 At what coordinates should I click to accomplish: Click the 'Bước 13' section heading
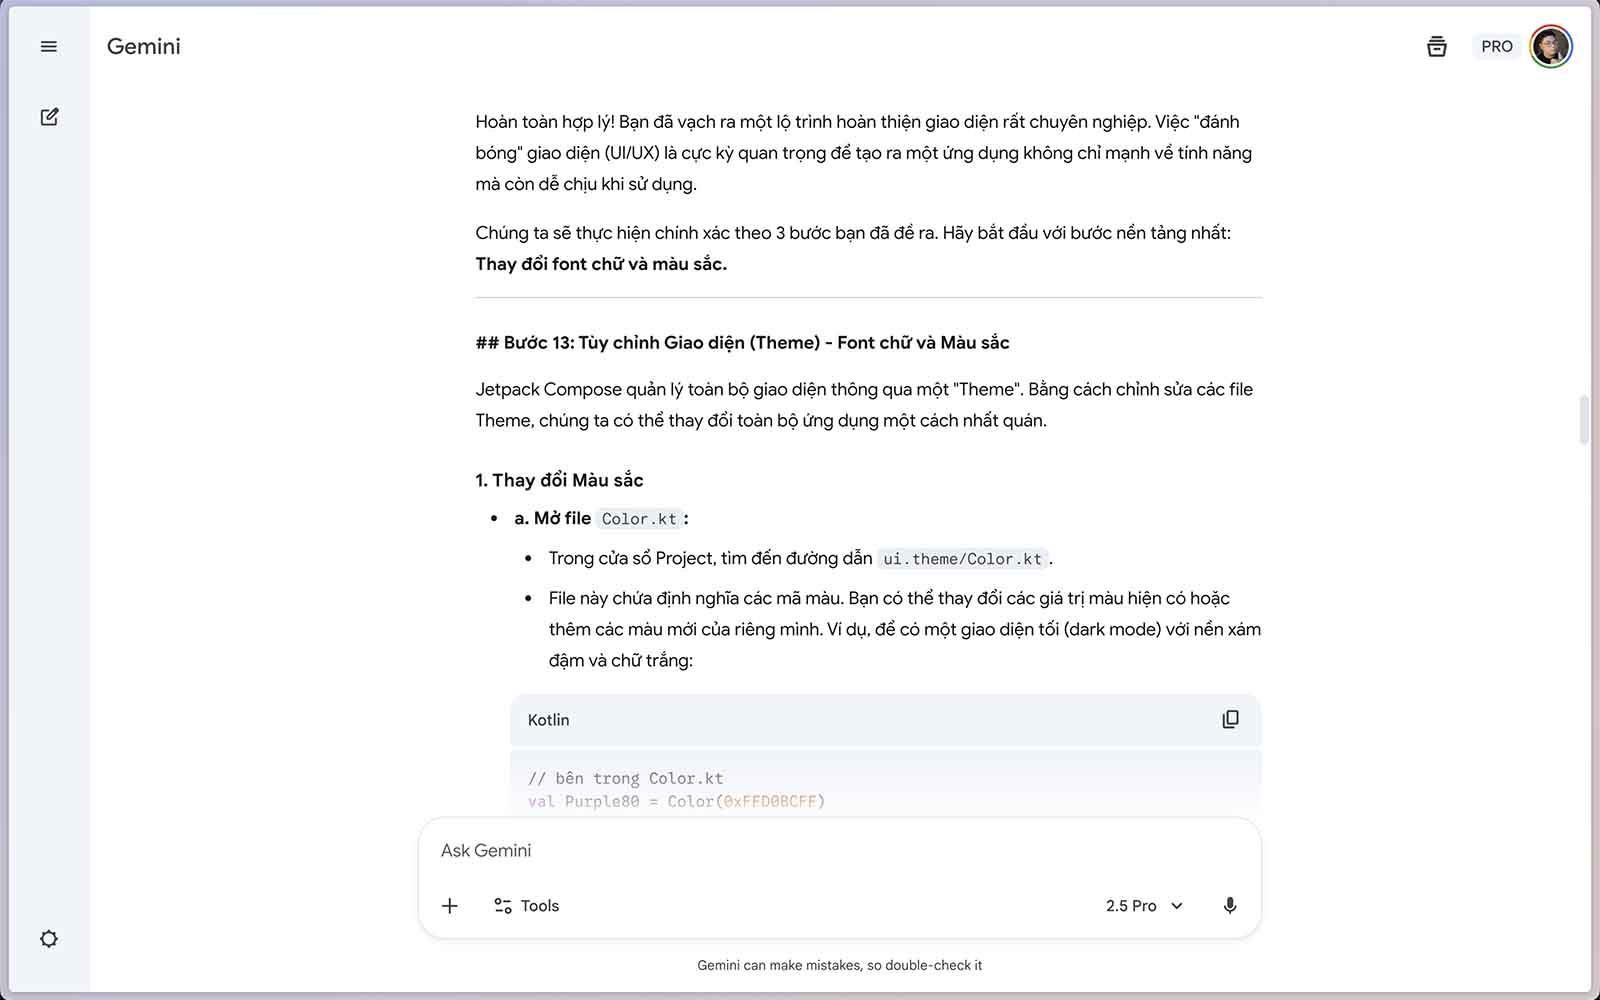pos(742,343)
